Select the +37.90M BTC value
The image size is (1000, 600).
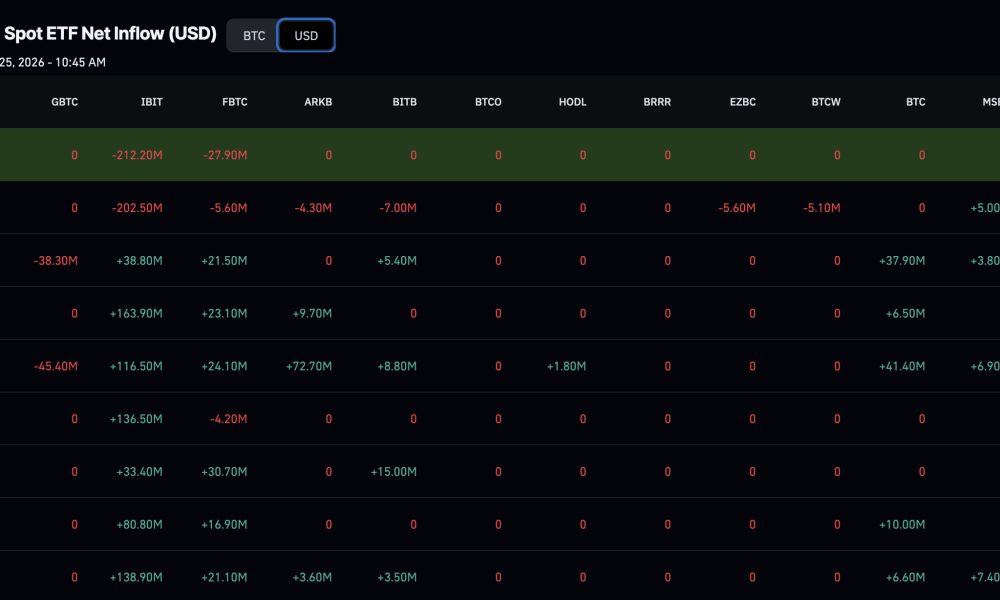[x=902, y=261]
